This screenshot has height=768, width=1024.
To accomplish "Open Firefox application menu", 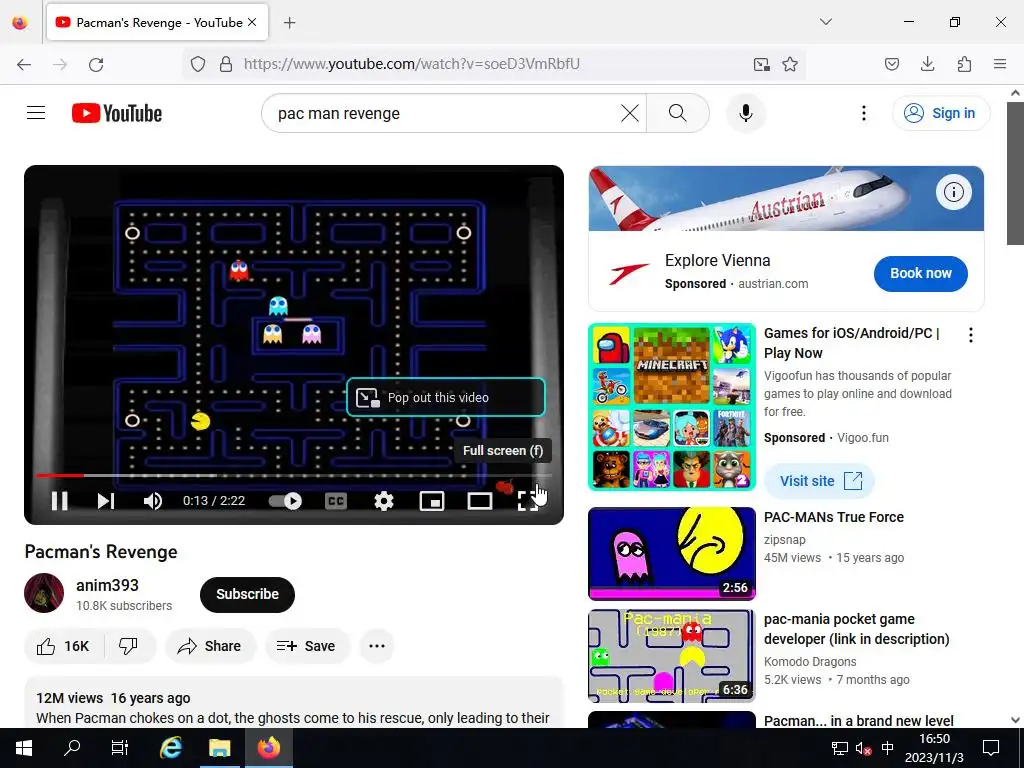I will pos(1000,64).
